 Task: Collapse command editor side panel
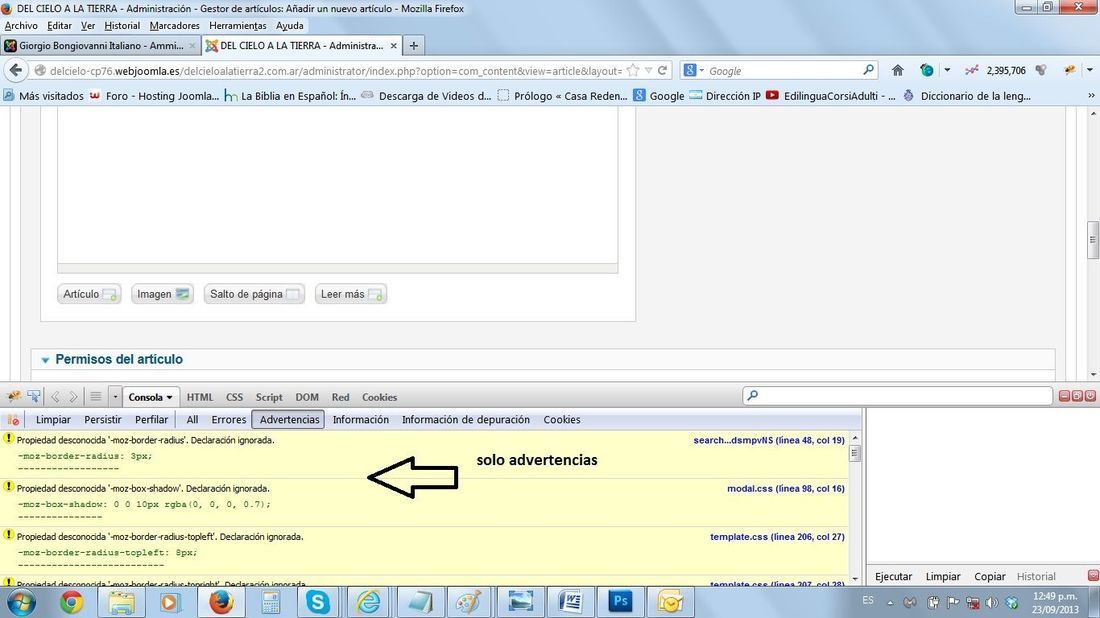point(1092,575)
